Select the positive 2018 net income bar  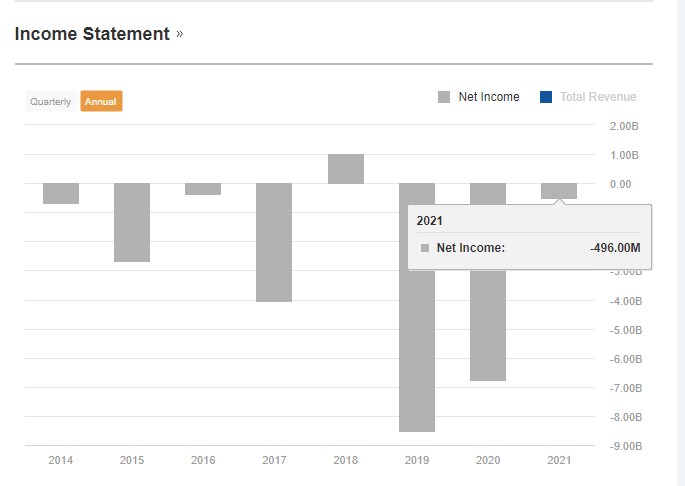point(346,169)
